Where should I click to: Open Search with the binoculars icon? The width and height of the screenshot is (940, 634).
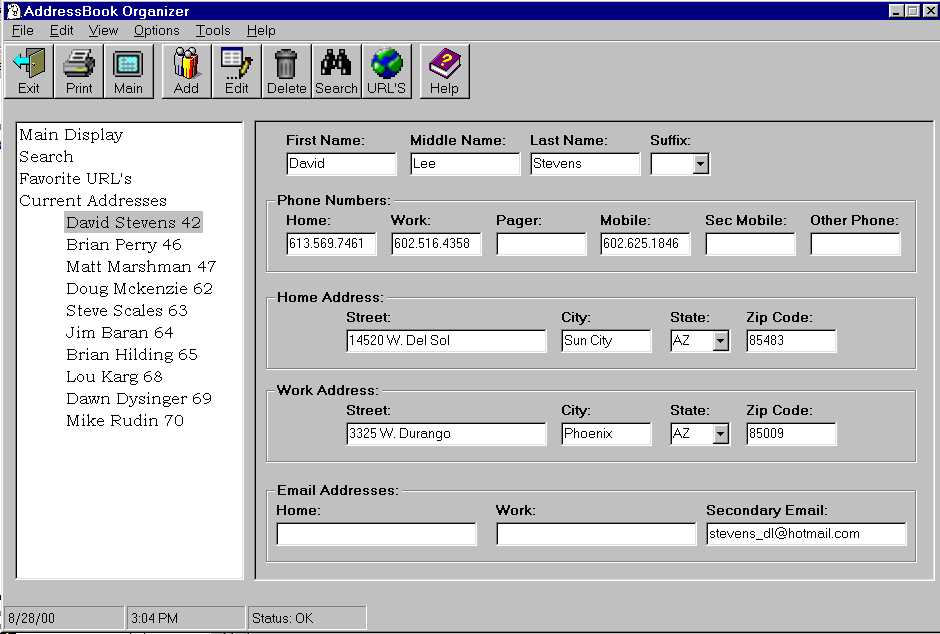[x=336, y=71]
